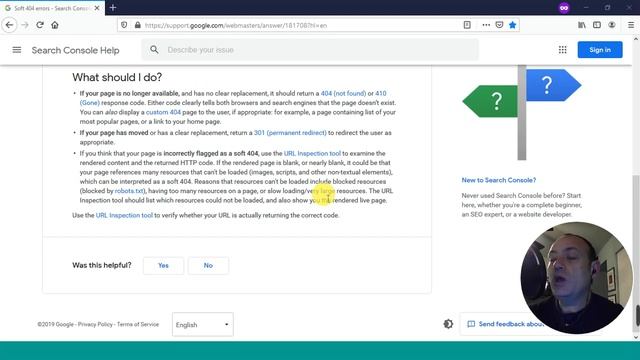Click the tracking protection shield icon
The height and width of the screenshot is (360, 640).
124,25
